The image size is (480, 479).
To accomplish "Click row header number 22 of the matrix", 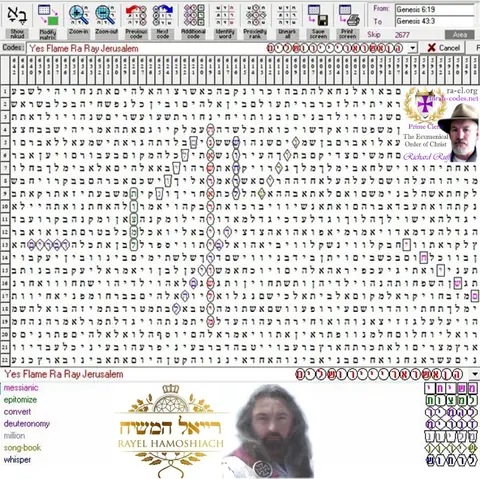I will click(5, 360).
